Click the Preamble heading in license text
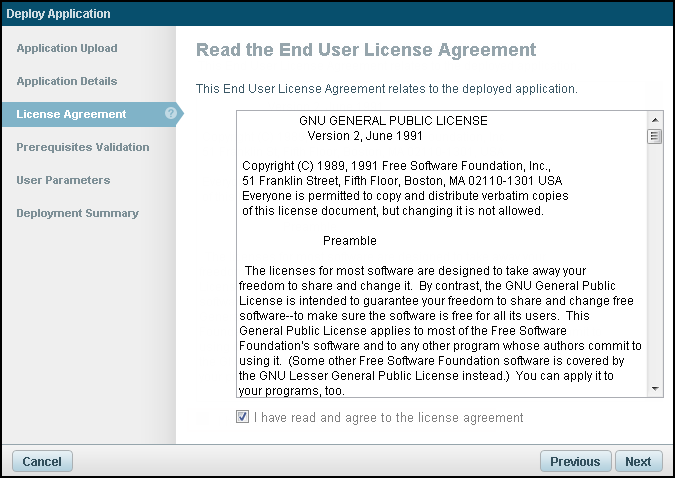The height and width of the screenshot is (478, 675). (350, 241)
